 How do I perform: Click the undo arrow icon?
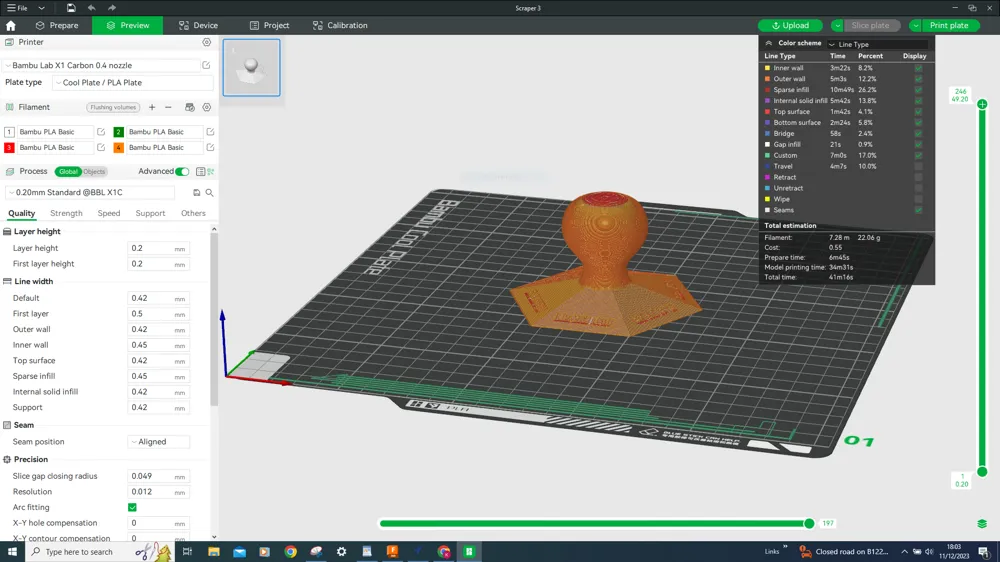click(x=91, y=8)
